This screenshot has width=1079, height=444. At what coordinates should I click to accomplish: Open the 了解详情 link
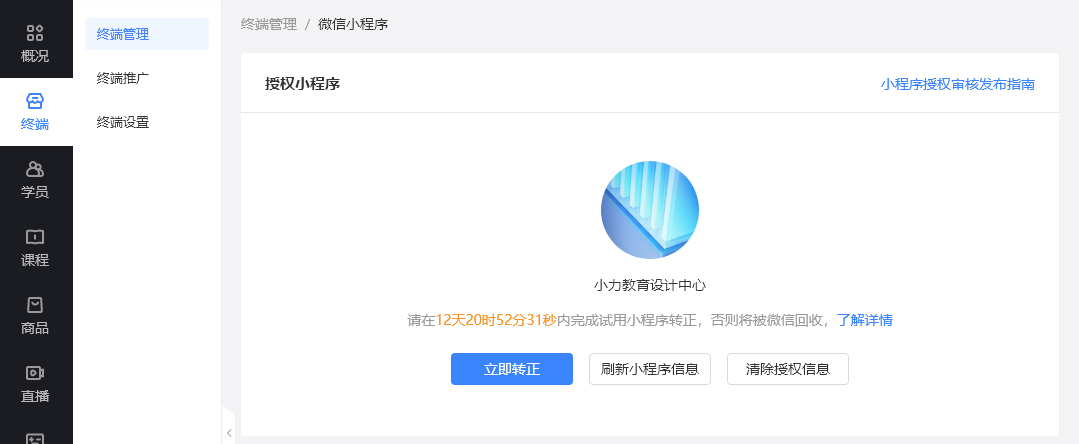coord(864,320)
